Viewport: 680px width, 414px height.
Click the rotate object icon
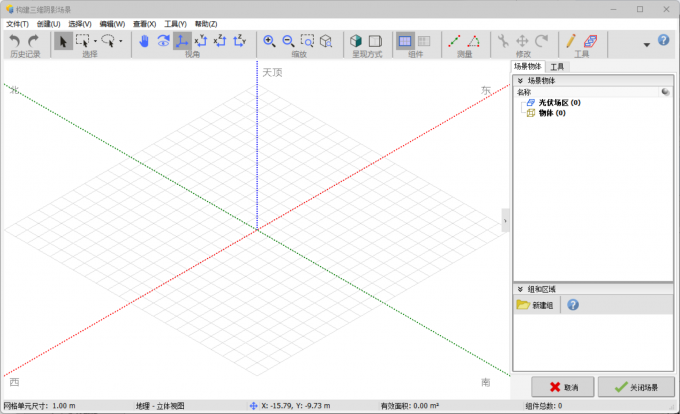[541, 41]
